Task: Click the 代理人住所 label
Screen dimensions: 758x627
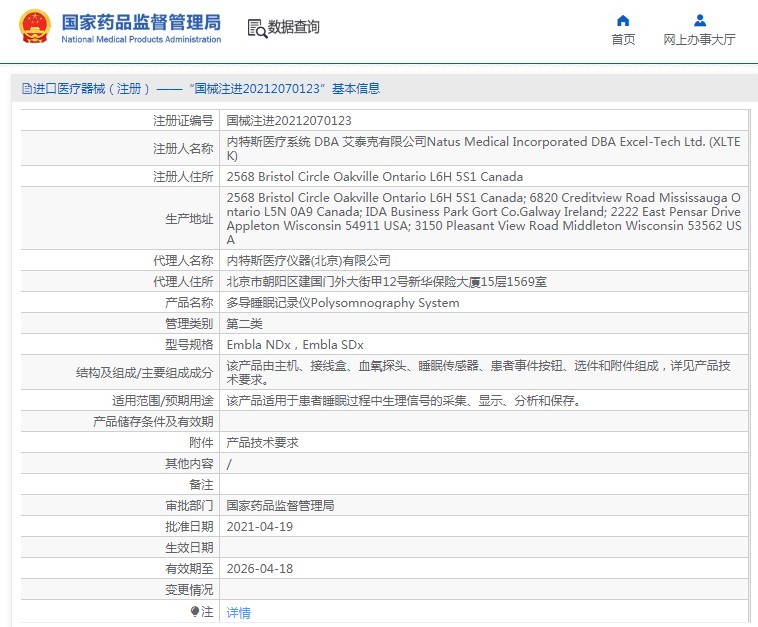Action: point(183,281)
